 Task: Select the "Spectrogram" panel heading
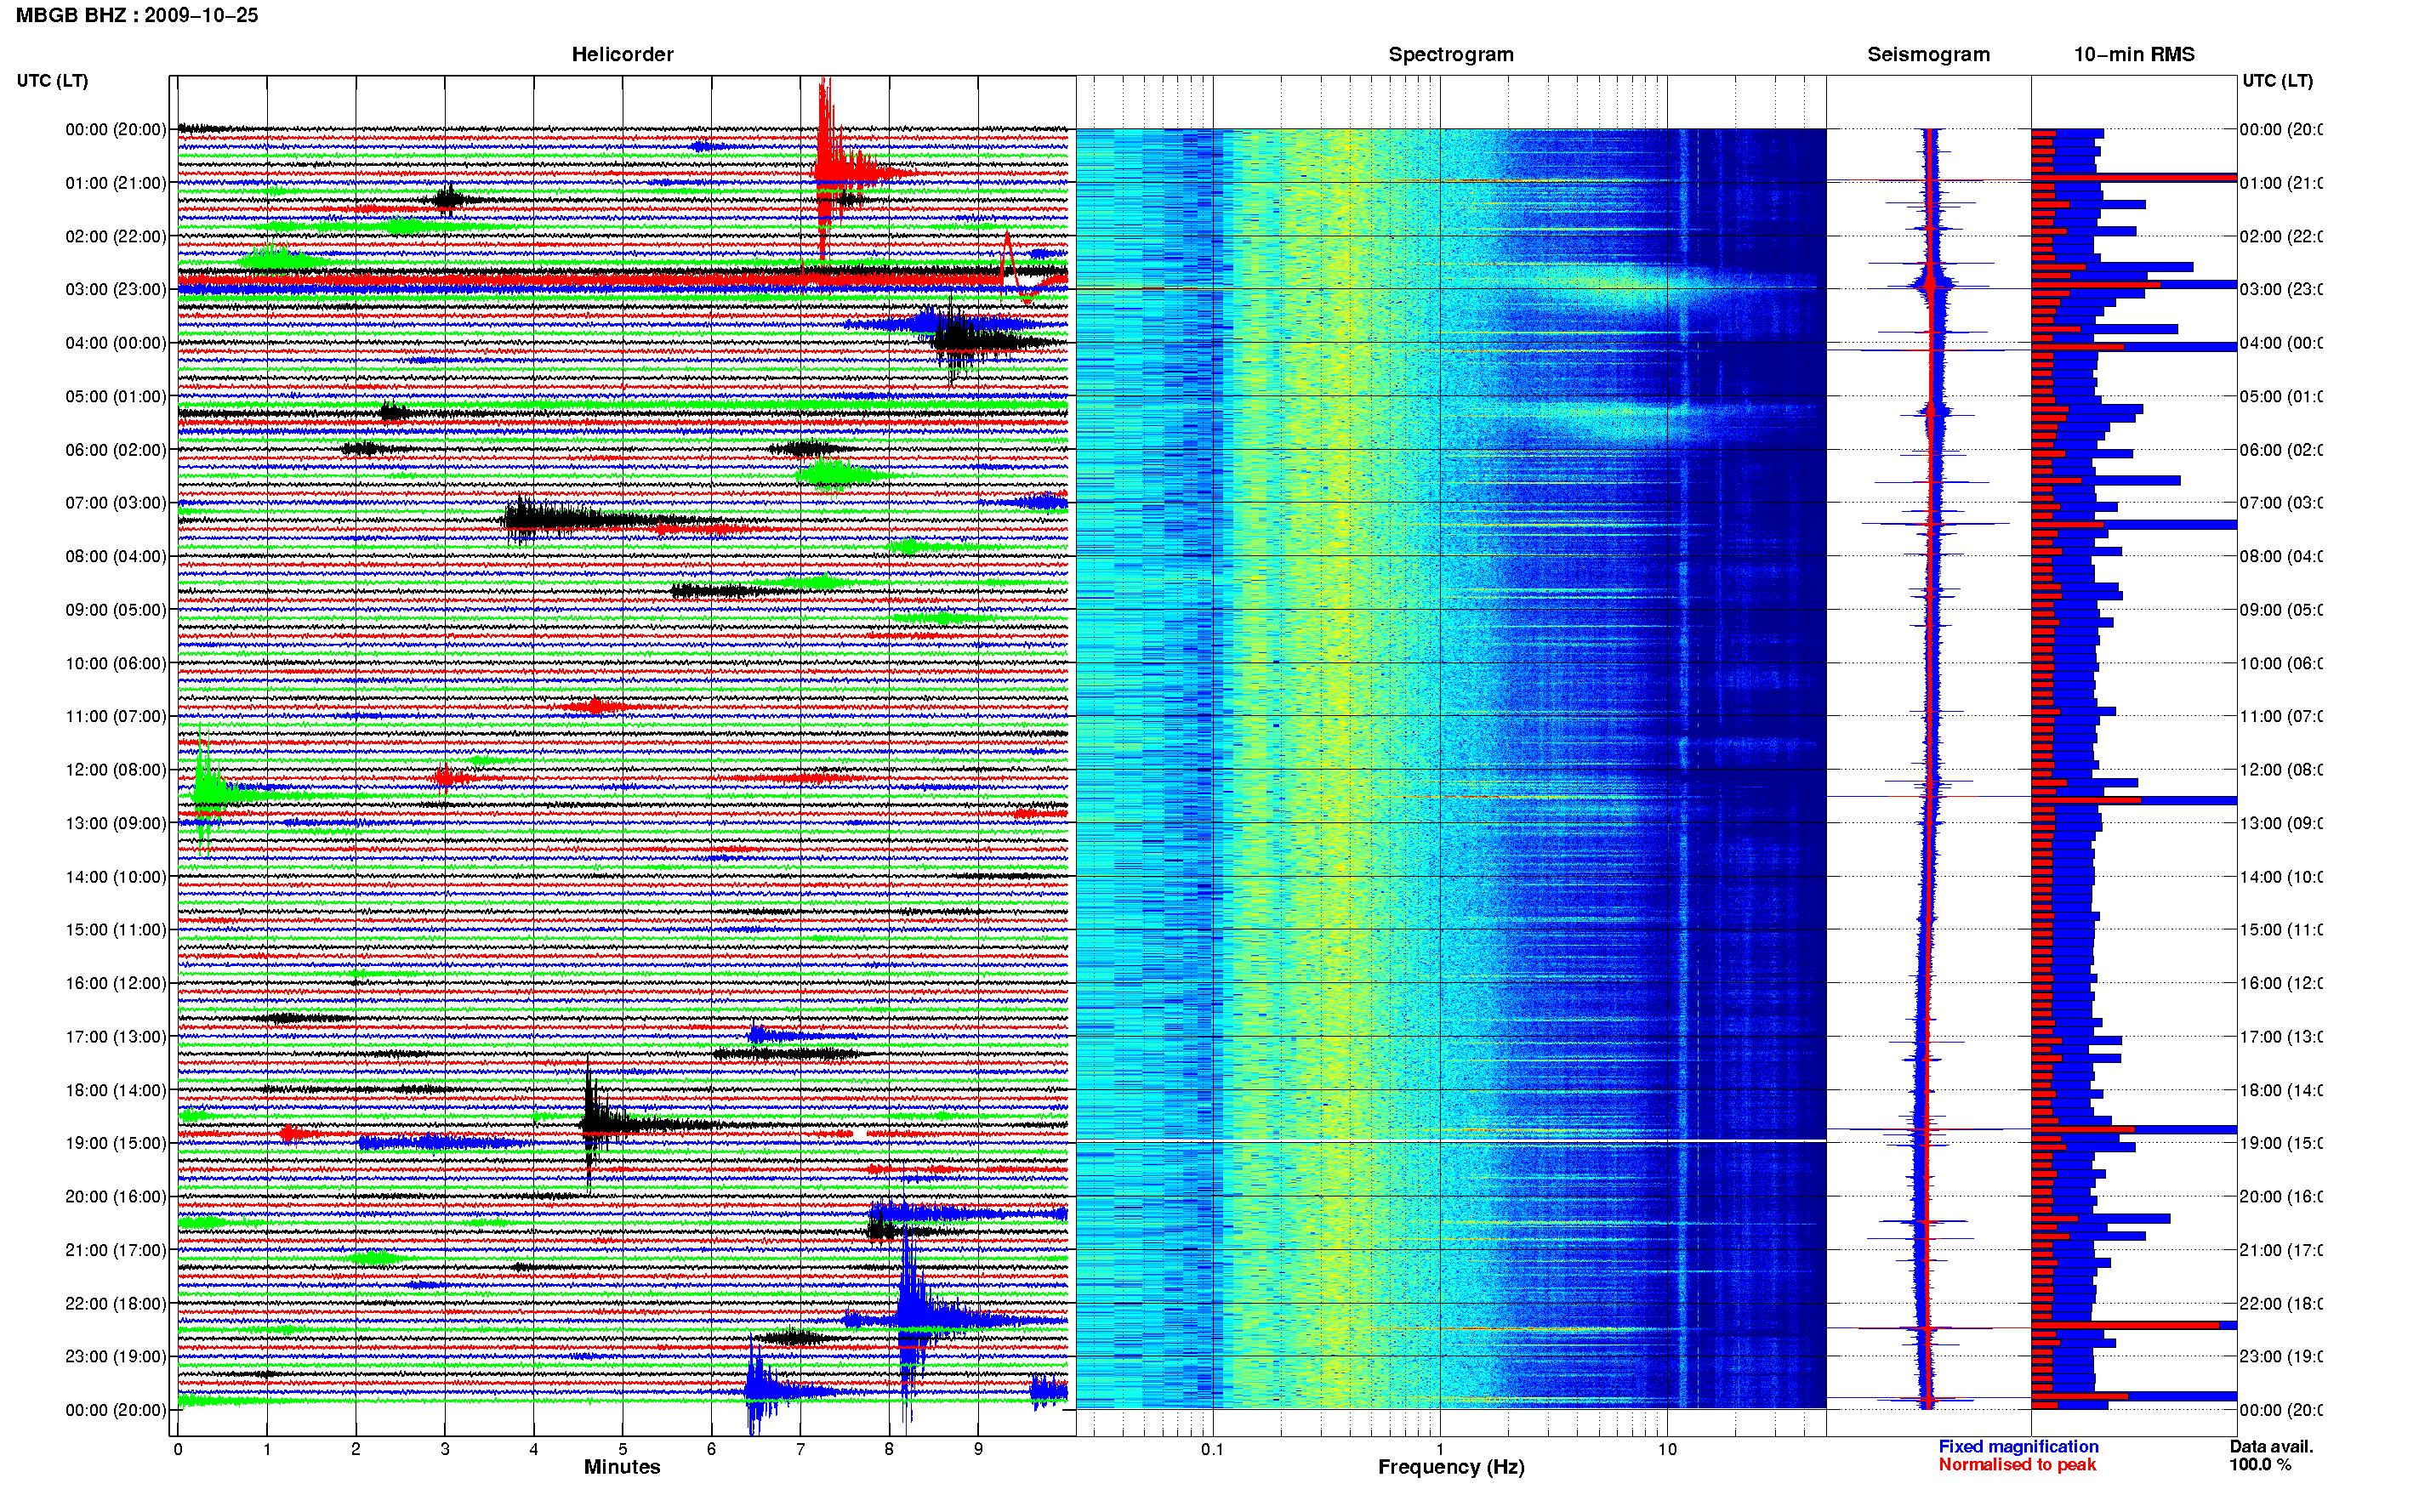(1451, 54)
